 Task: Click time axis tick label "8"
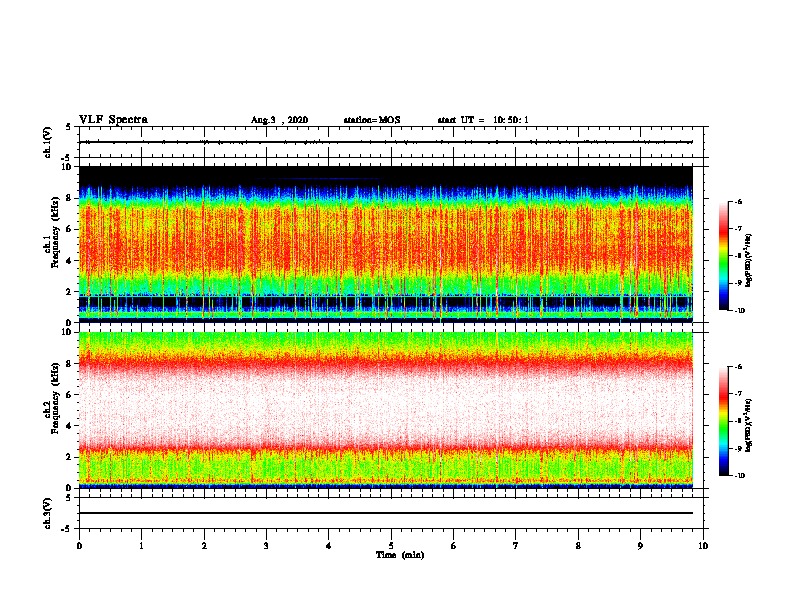[578, 546]
